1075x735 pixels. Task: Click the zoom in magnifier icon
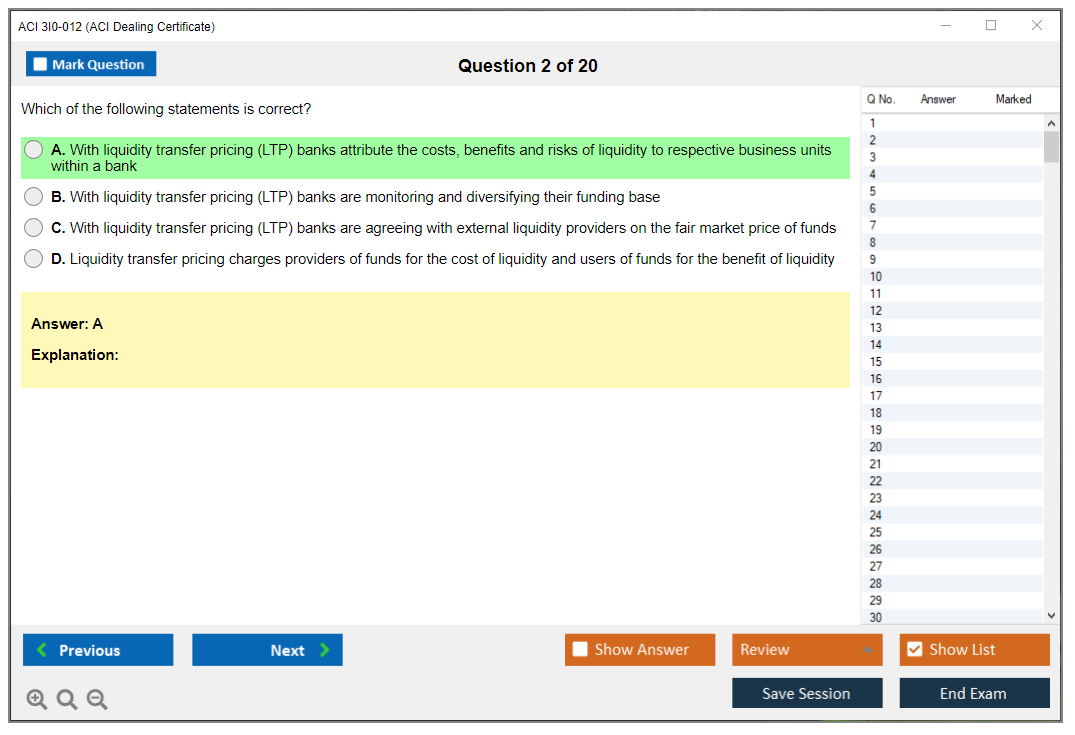(x=37, y=700)
